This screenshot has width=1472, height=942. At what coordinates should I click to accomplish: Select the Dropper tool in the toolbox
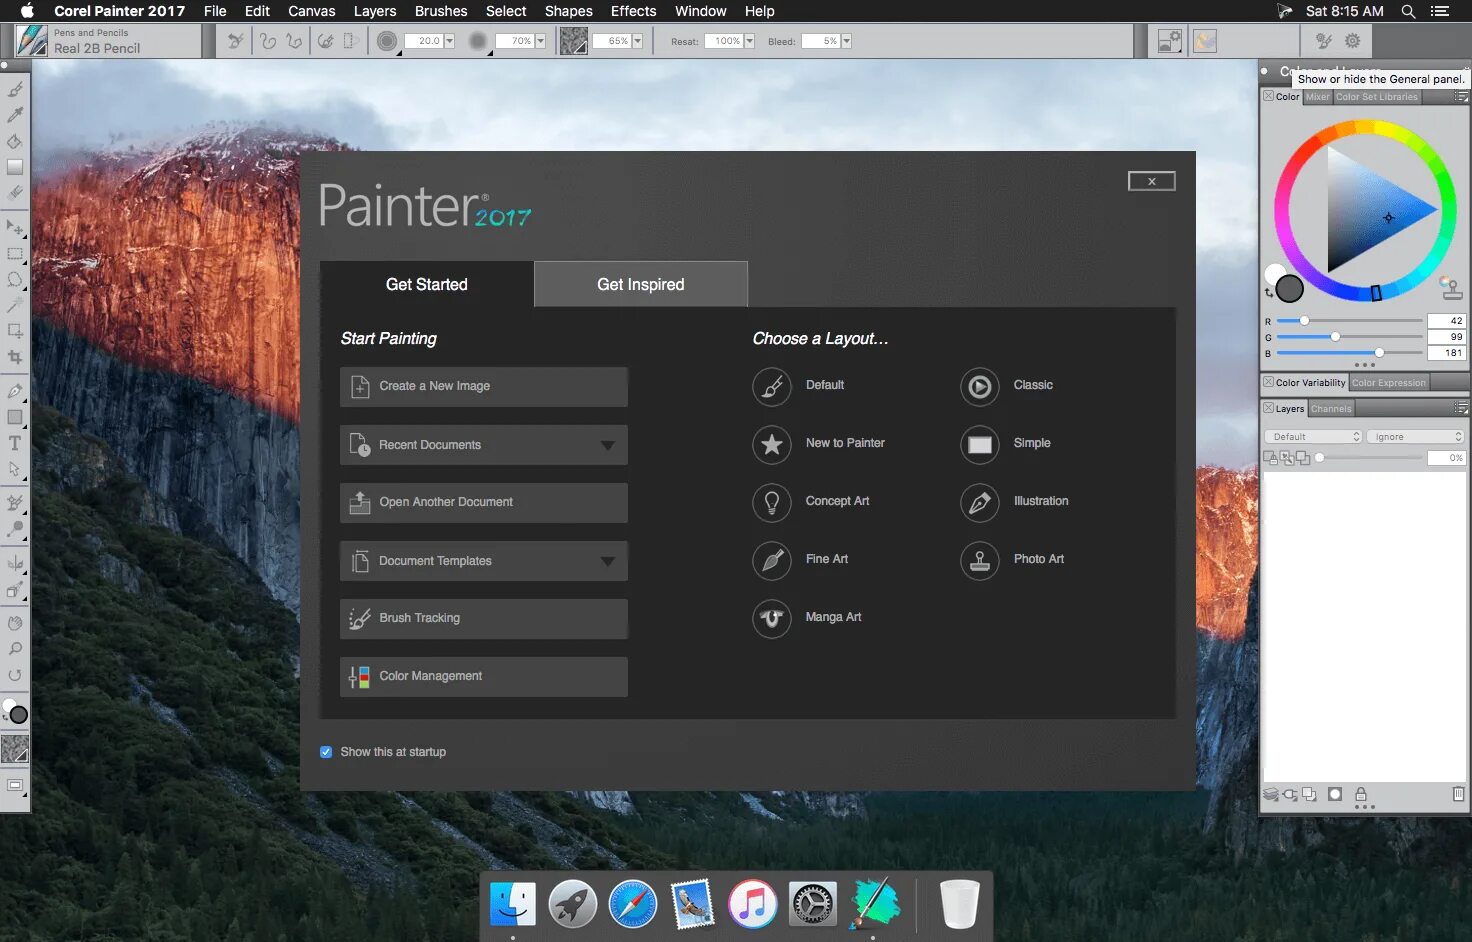coord(15,115)
